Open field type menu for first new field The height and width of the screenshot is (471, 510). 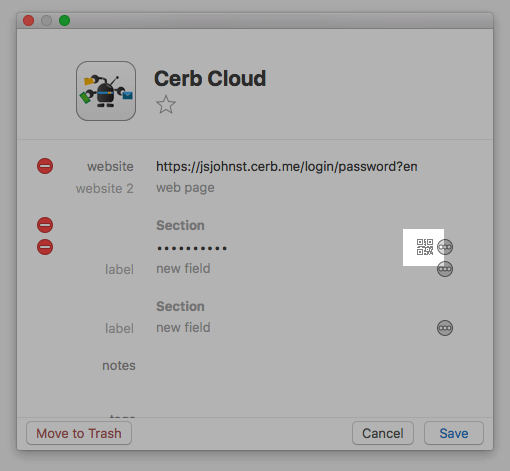pos(445,269)
